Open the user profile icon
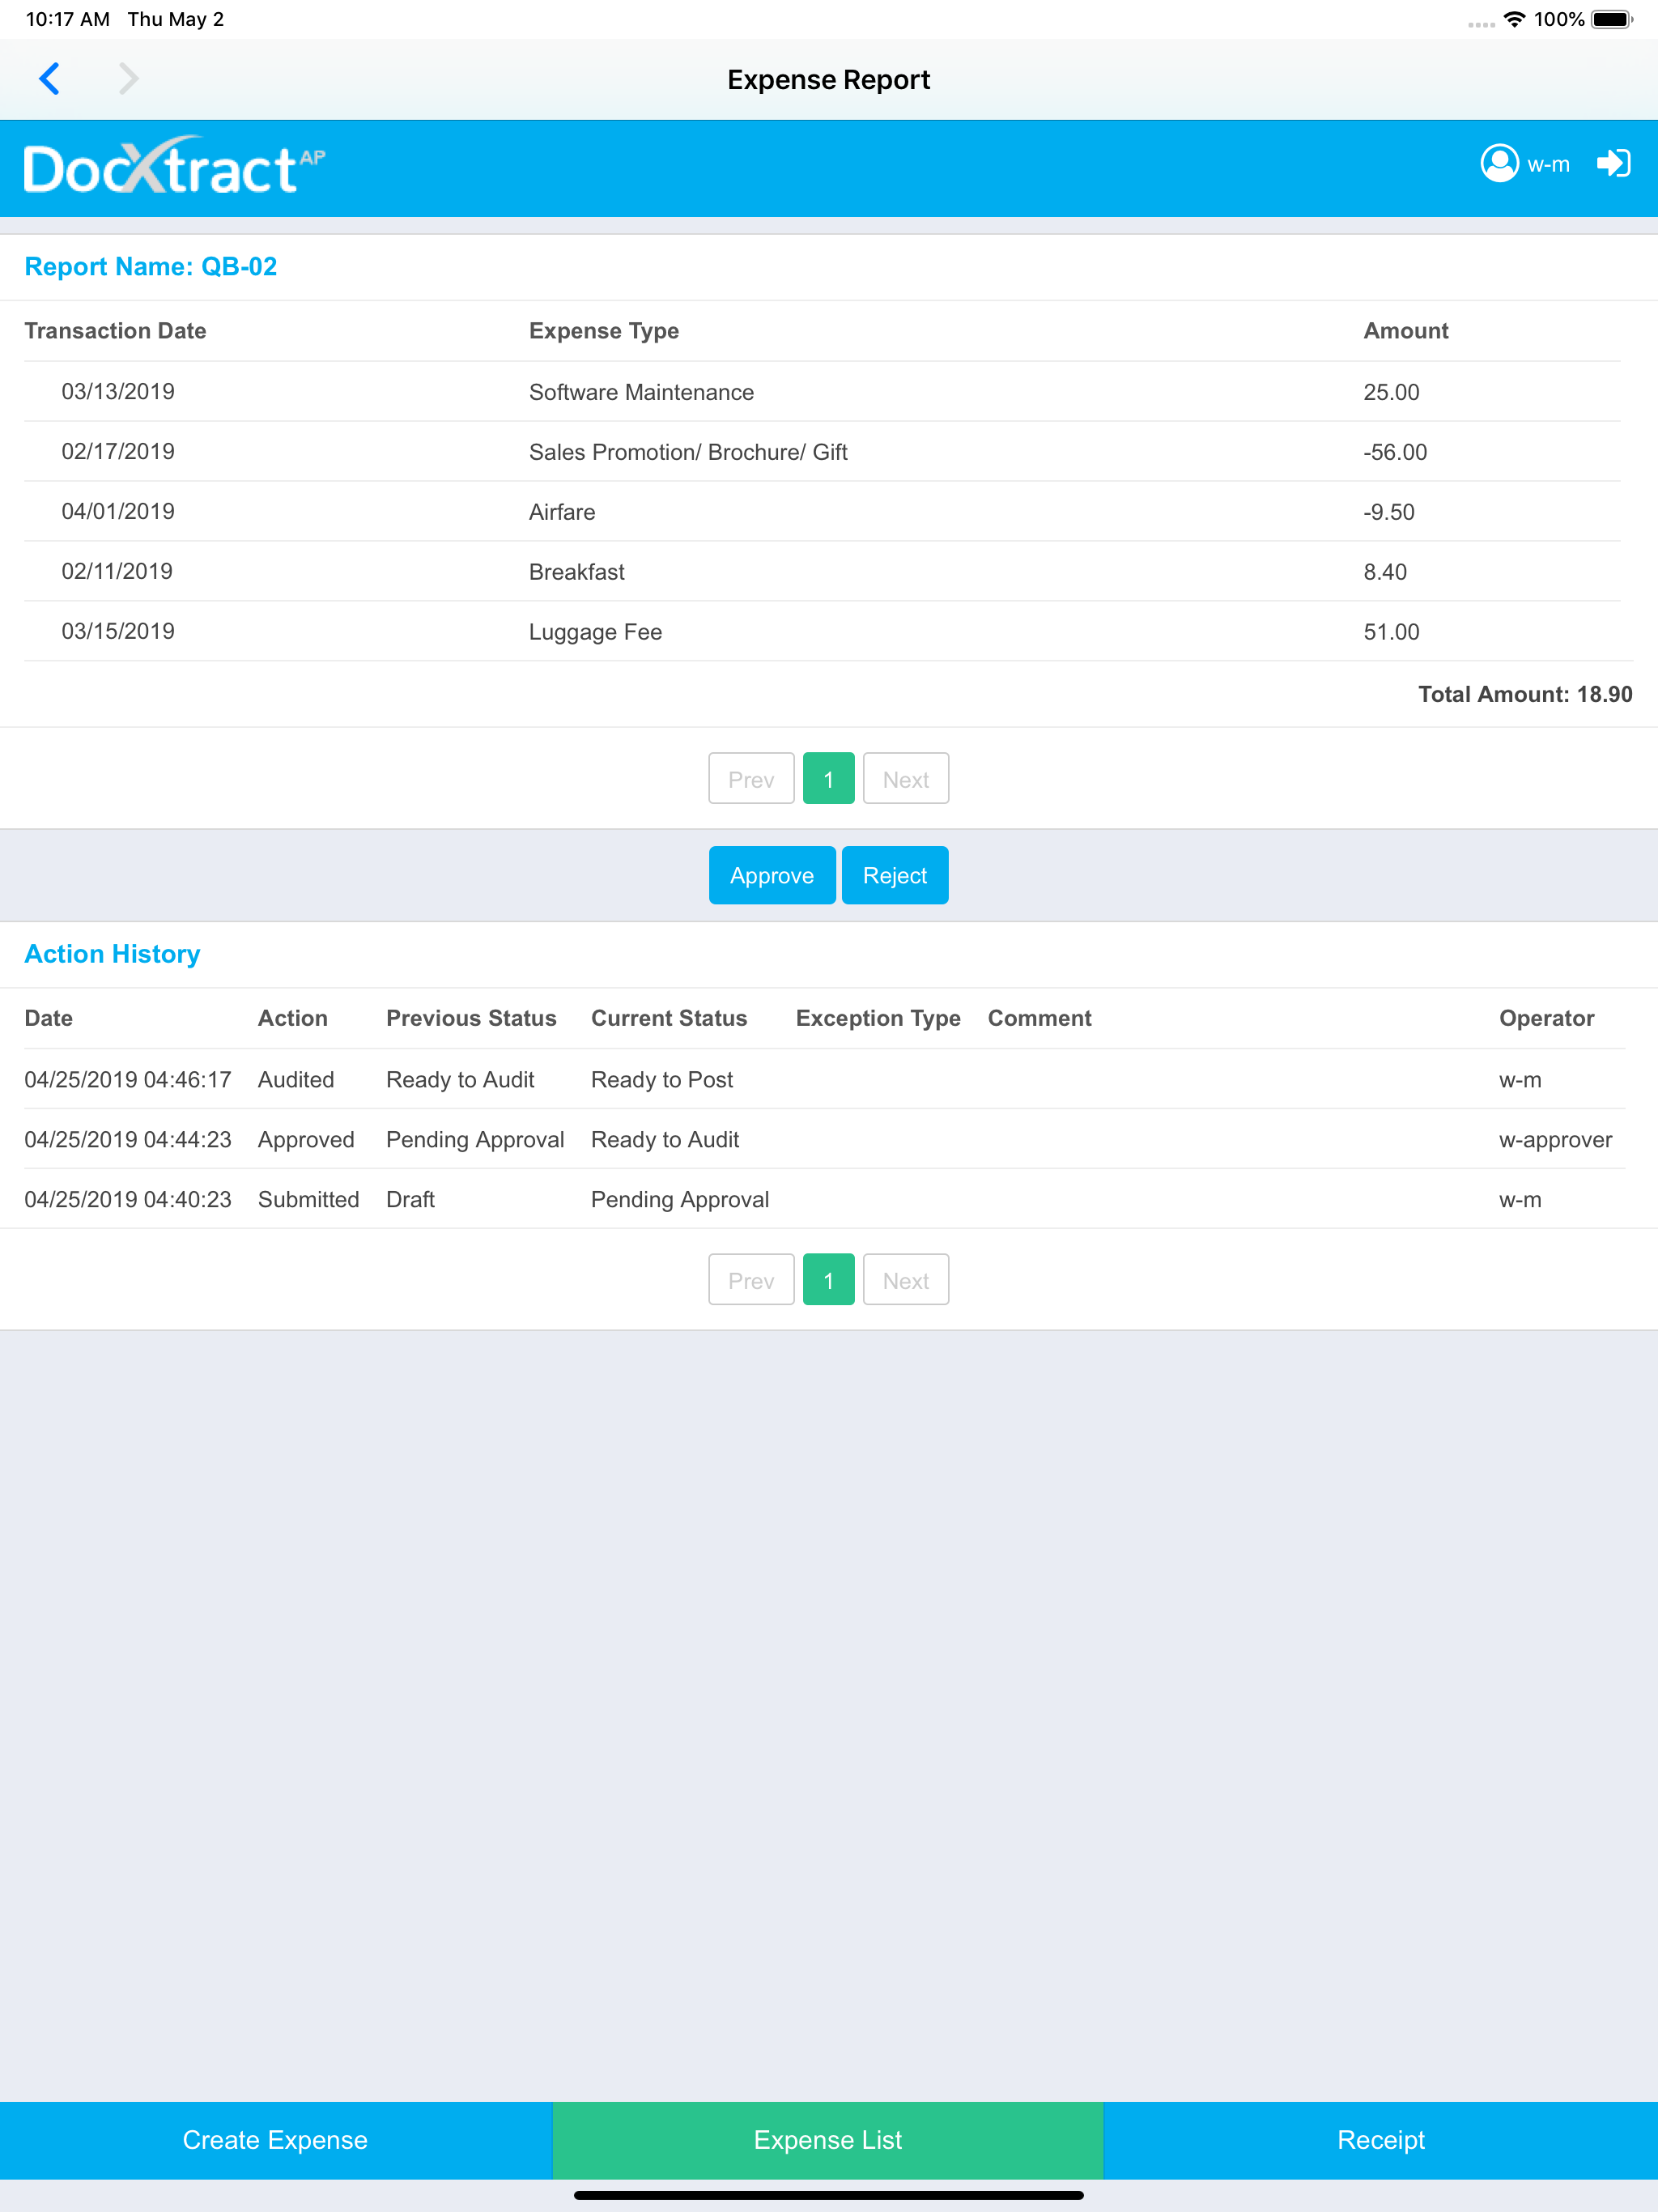The height and width of the screenshot is (2212, 1658). 1499,163
